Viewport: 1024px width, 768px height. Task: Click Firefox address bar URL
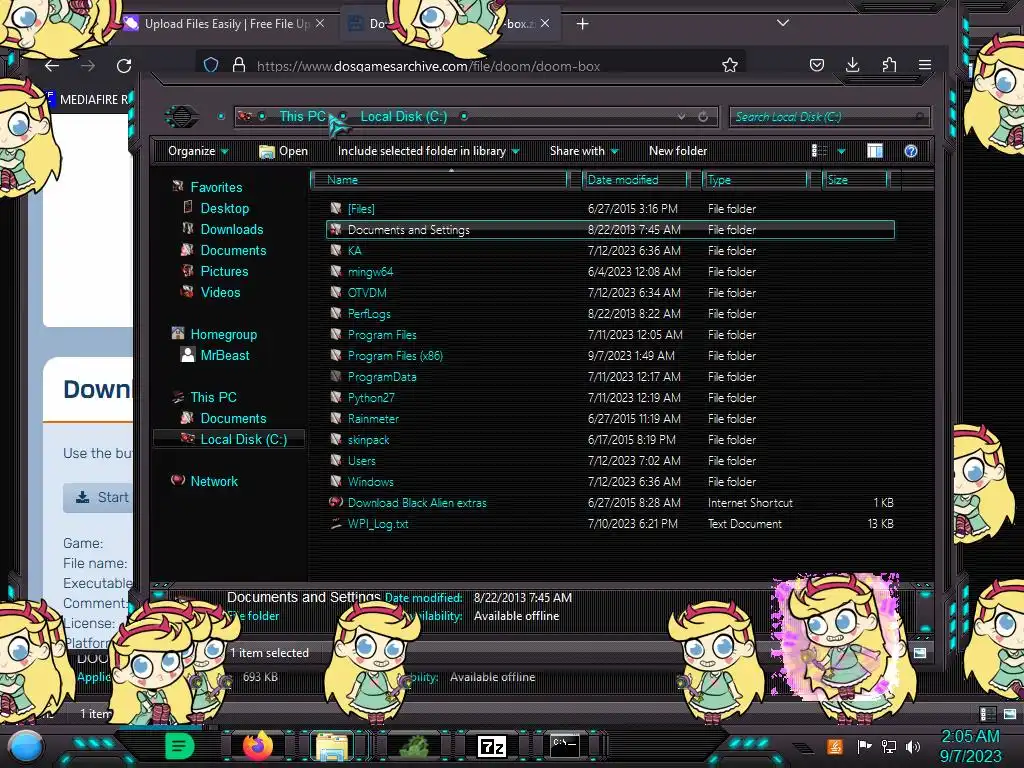428,66
